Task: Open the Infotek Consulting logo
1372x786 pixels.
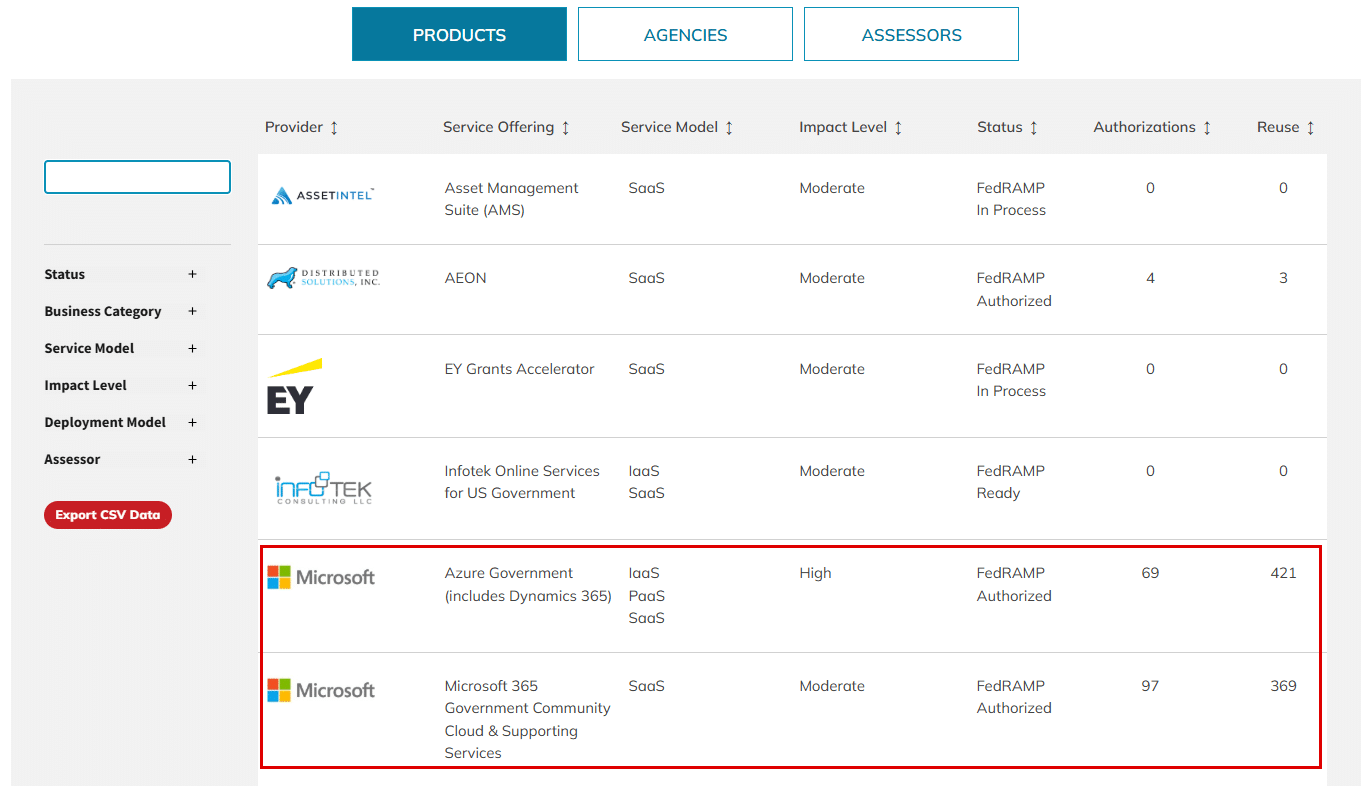Action: [x=323, y=488]
